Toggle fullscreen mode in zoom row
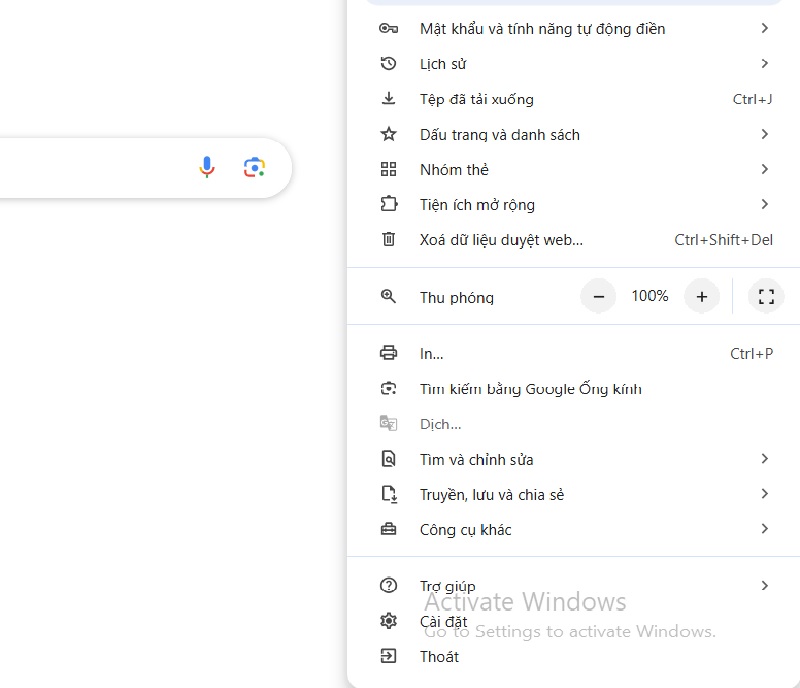The width and height of the screenshot is (800, 688). pos(766,297)
